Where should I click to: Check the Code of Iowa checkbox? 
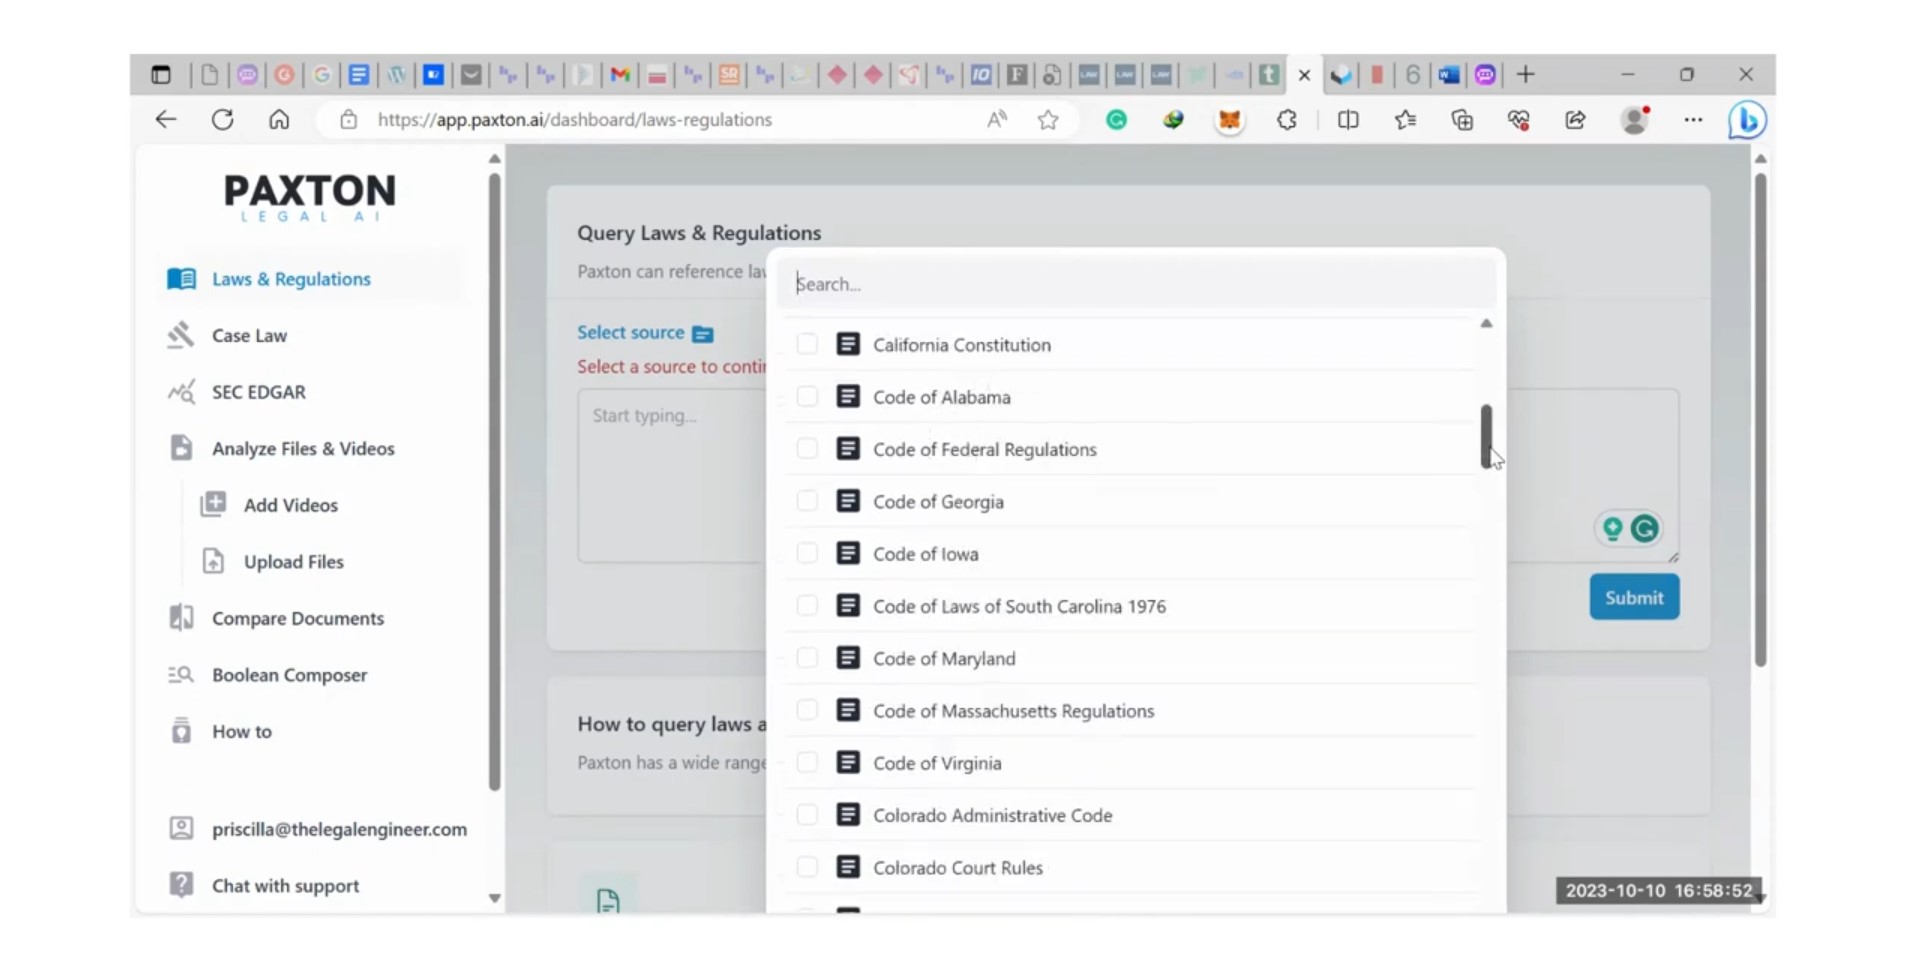807,553
